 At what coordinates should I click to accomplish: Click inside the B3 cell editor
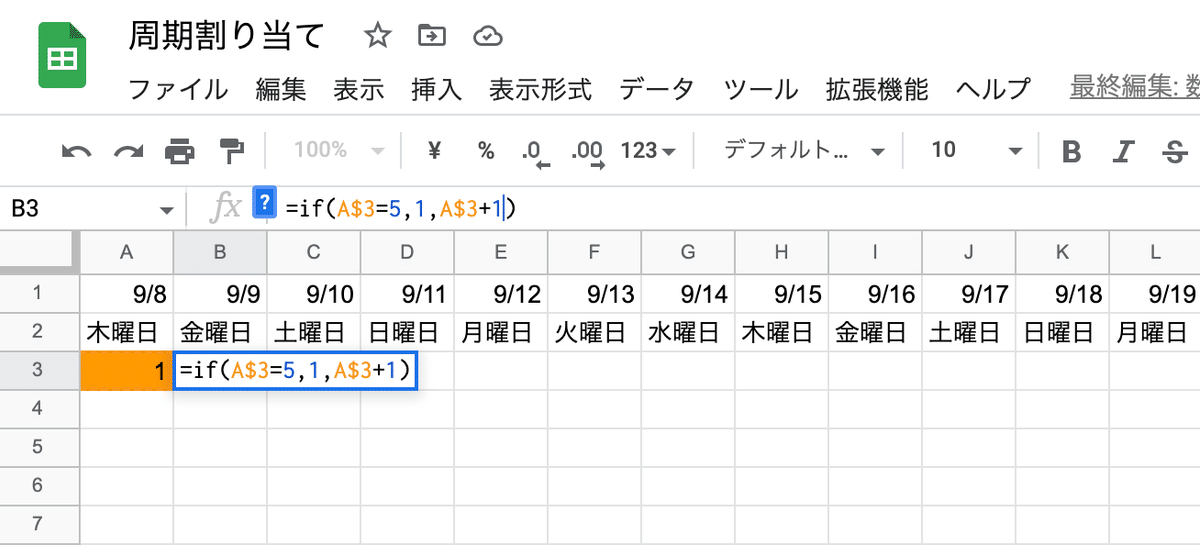[x=296, y=371]
